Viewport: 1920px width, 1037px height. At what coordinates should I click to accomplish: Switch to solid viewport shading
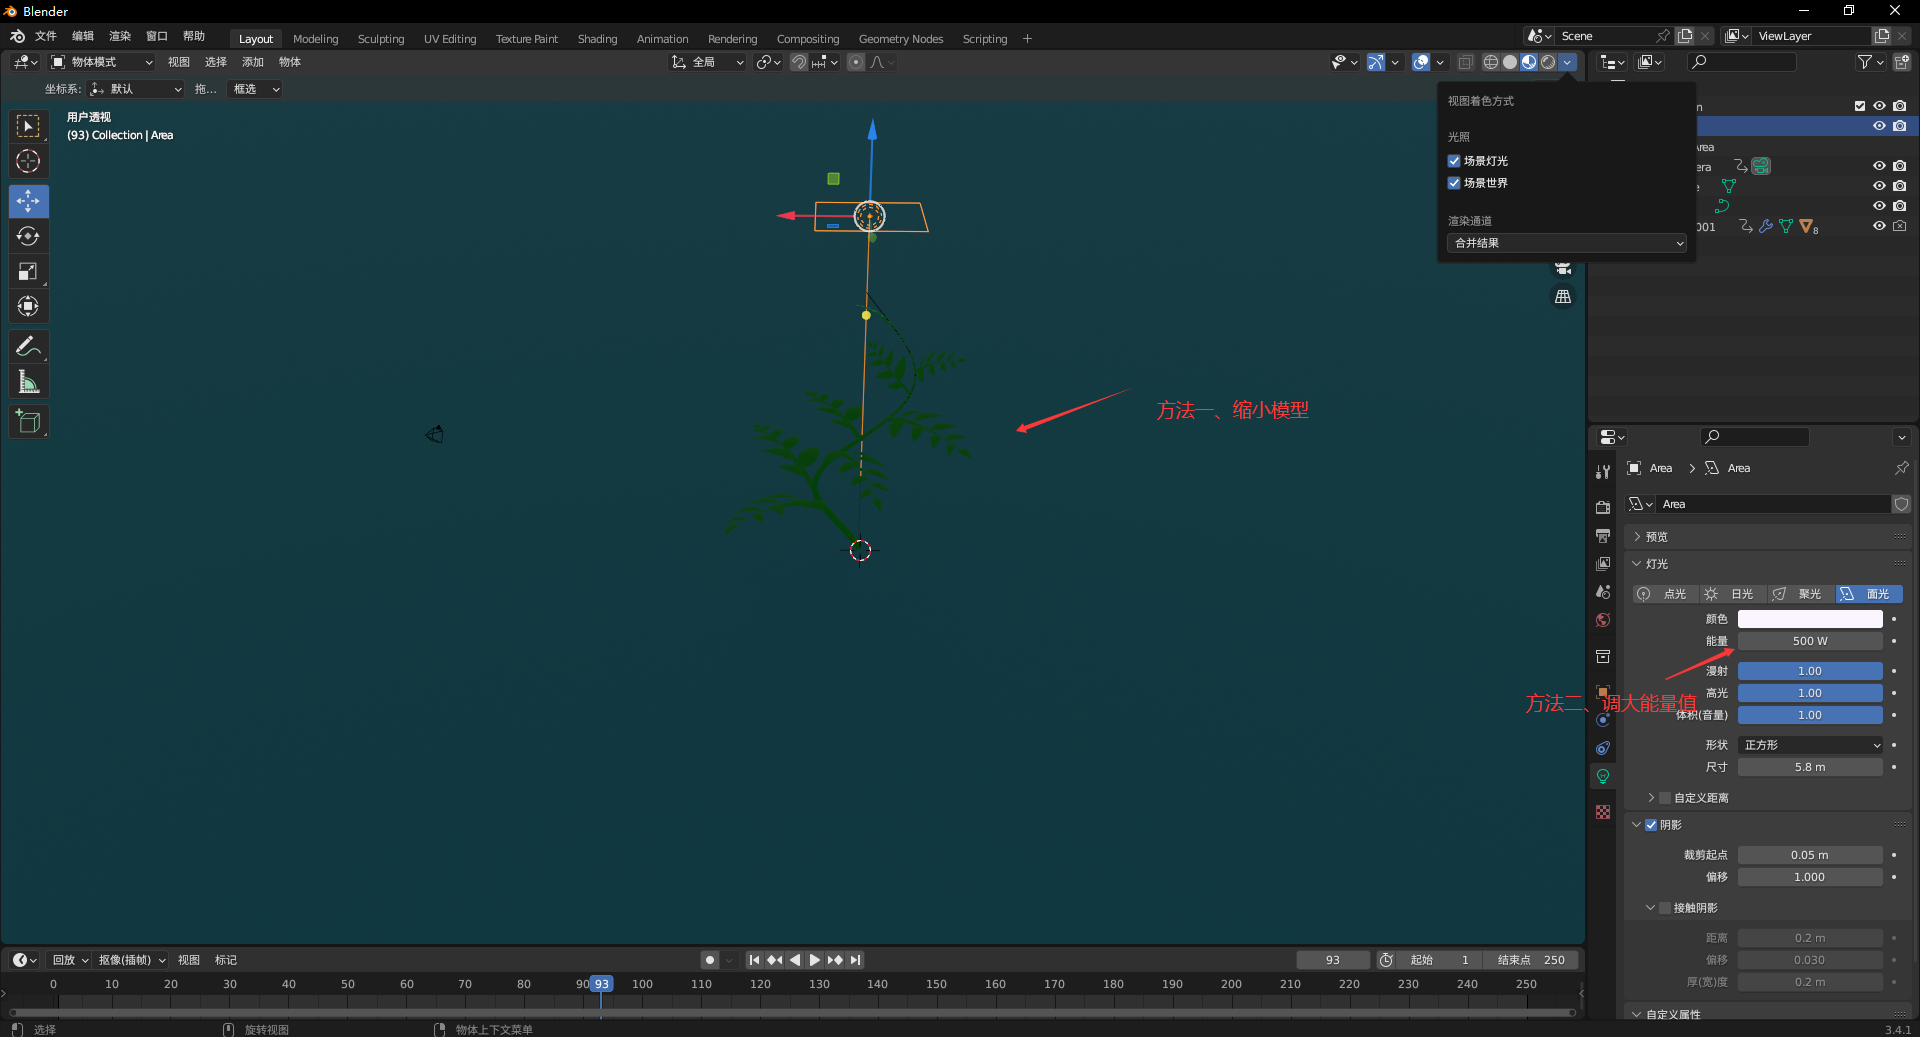(1509, 62)
